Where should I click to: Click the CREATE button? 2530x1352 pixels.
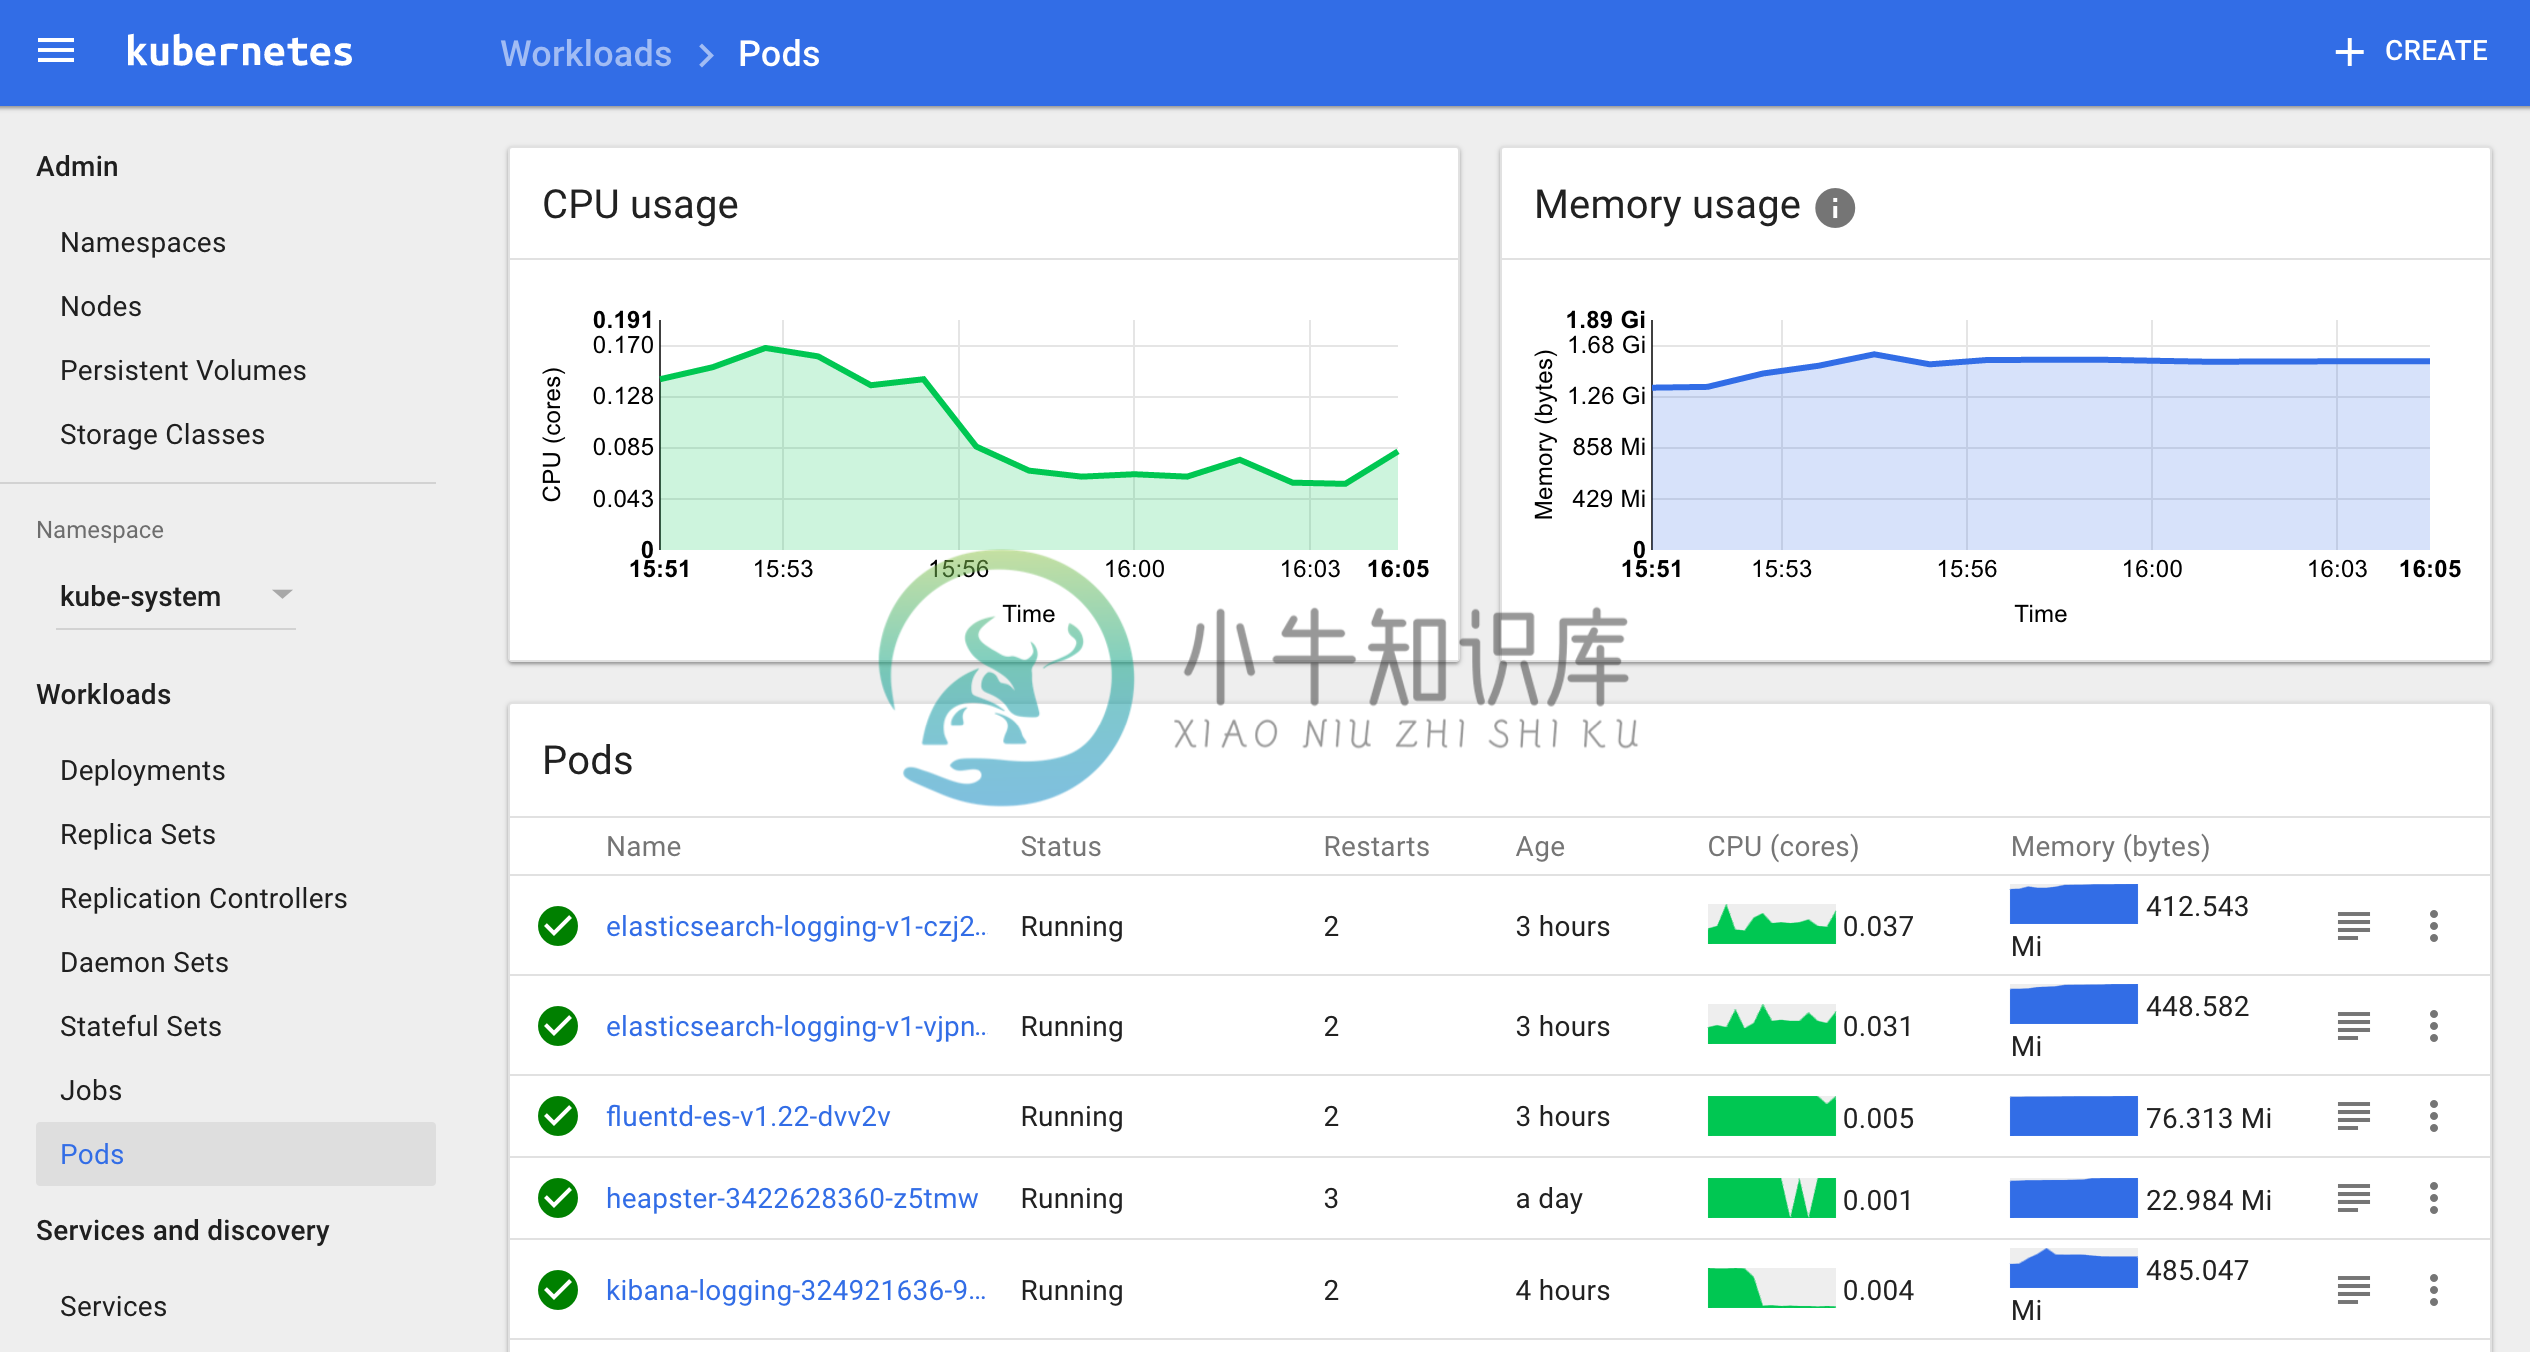[x=2410, y=51]
